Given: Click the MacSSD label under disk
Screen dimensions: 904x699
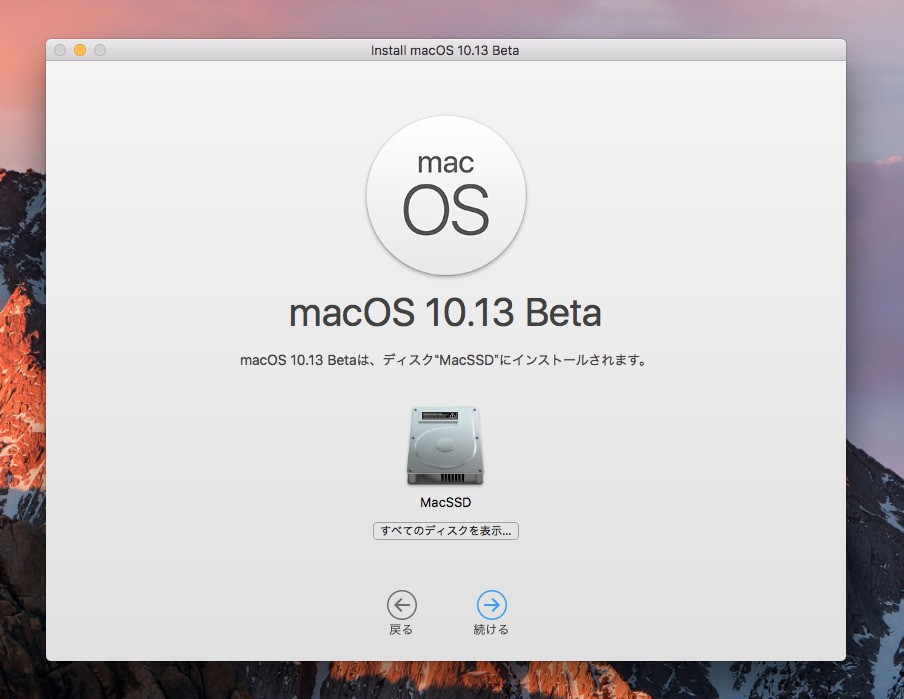Looking at the screenshot, I should (x=445, y=502).
